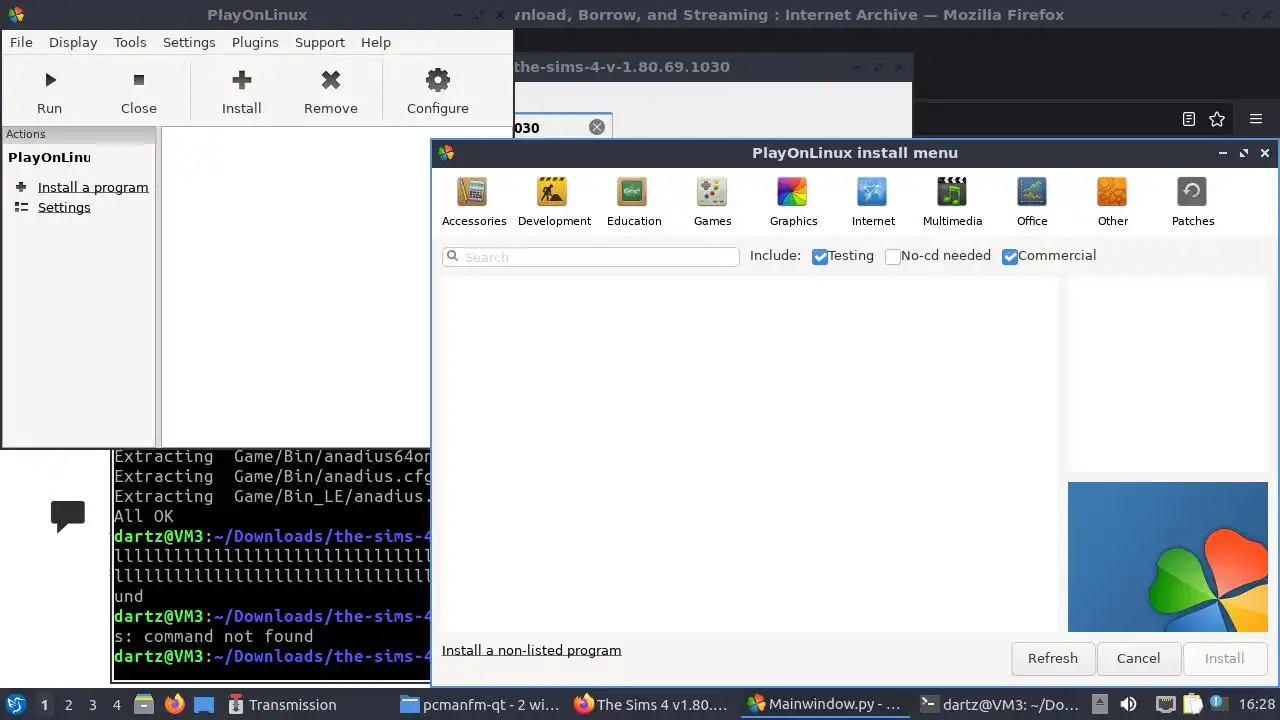Launch file manager from taskbar quick launch
Screen dimensions: 1280x720
tap(143, 704)
